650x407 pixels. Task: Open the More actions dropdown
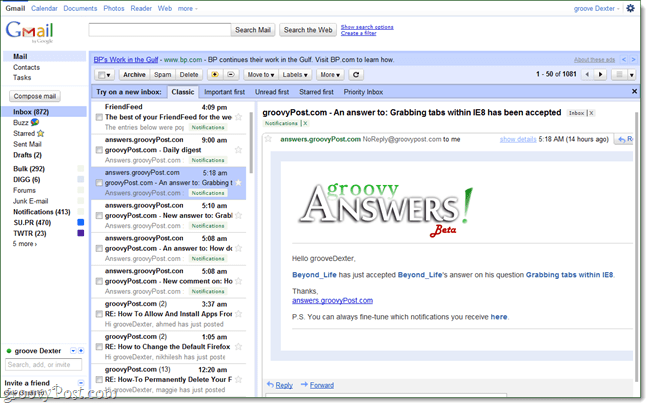(x=330, y=75)
